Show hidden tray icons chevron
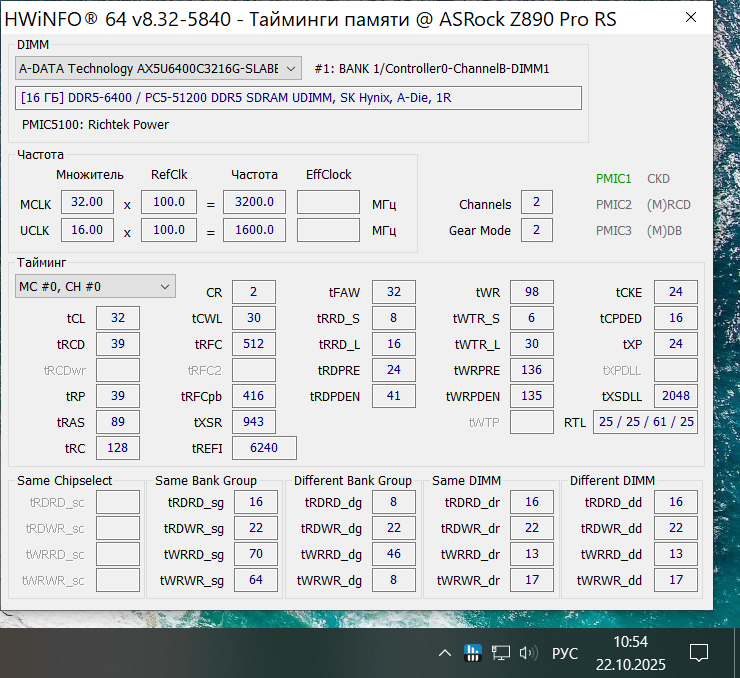Image resolution: width=740 pixels, height=678 pixels. 445,653
